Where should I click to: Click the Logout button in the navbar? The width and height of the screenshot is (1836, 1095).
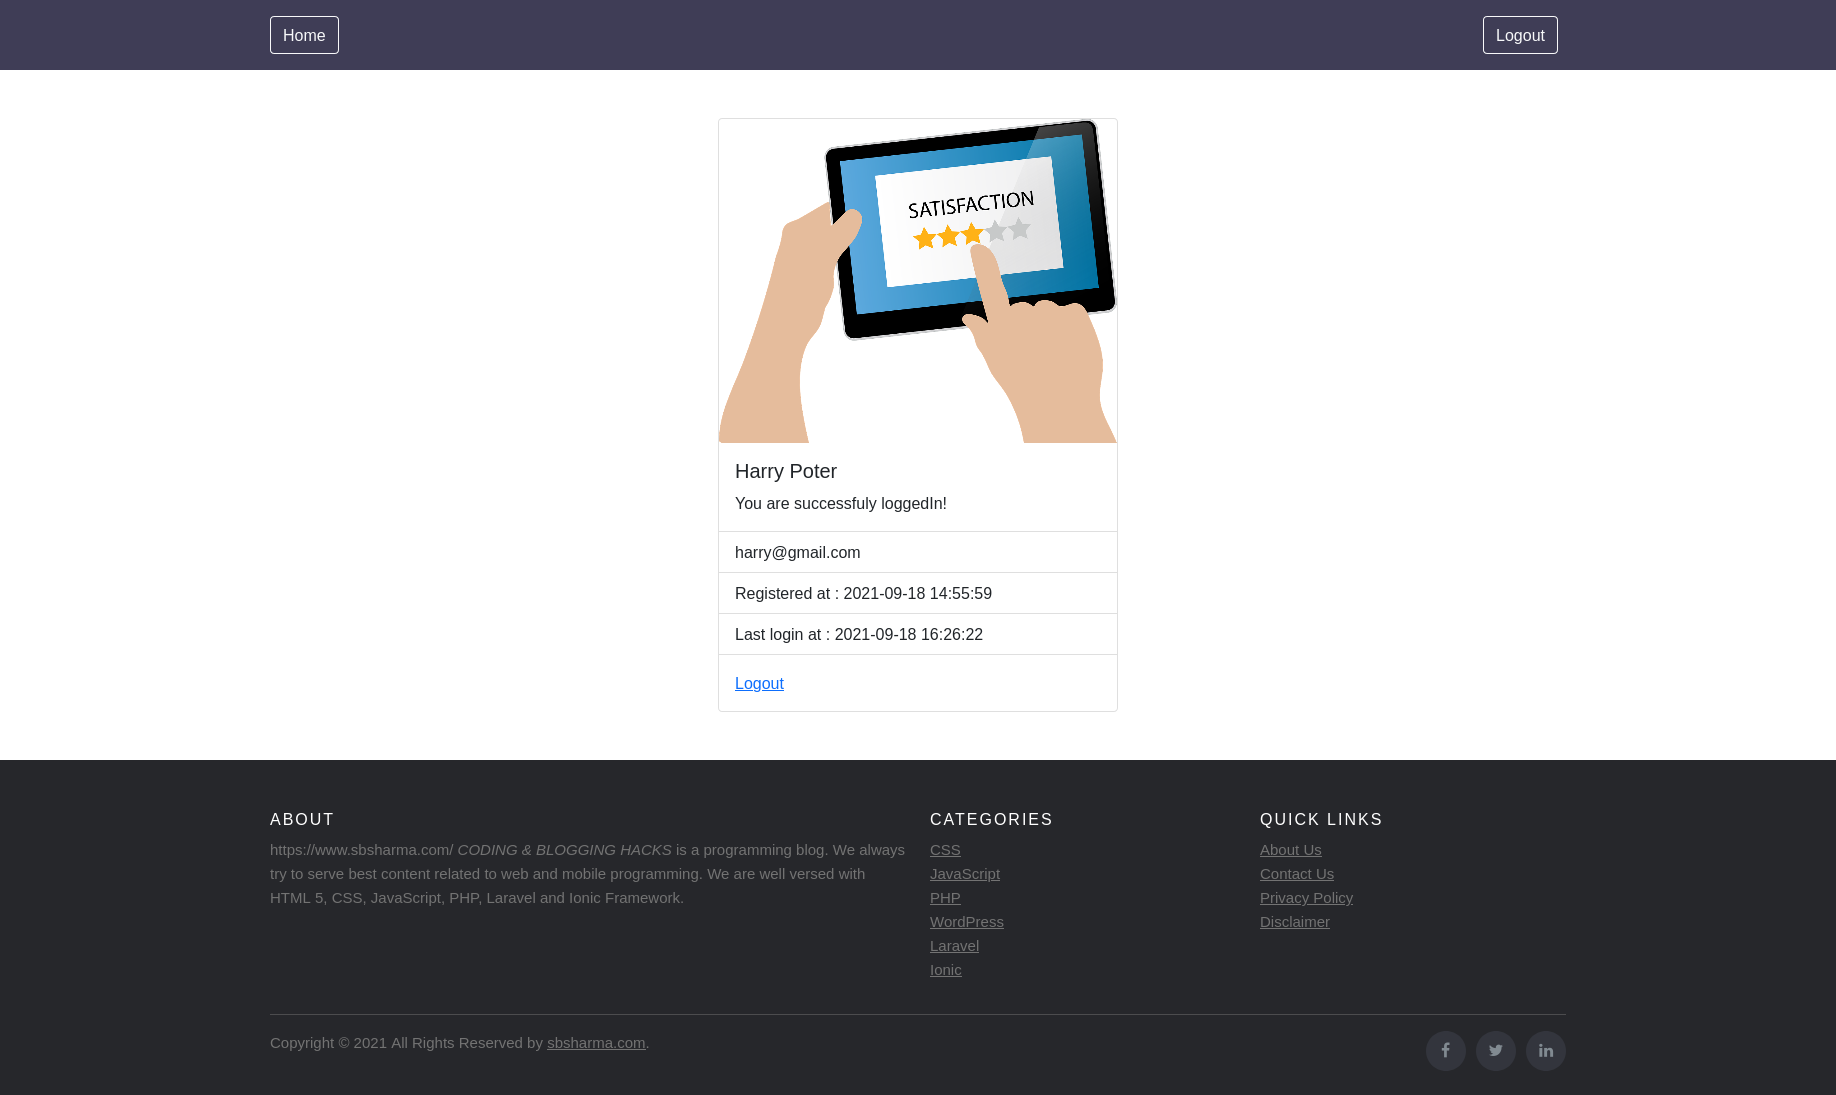click(x=1520, y=35)
